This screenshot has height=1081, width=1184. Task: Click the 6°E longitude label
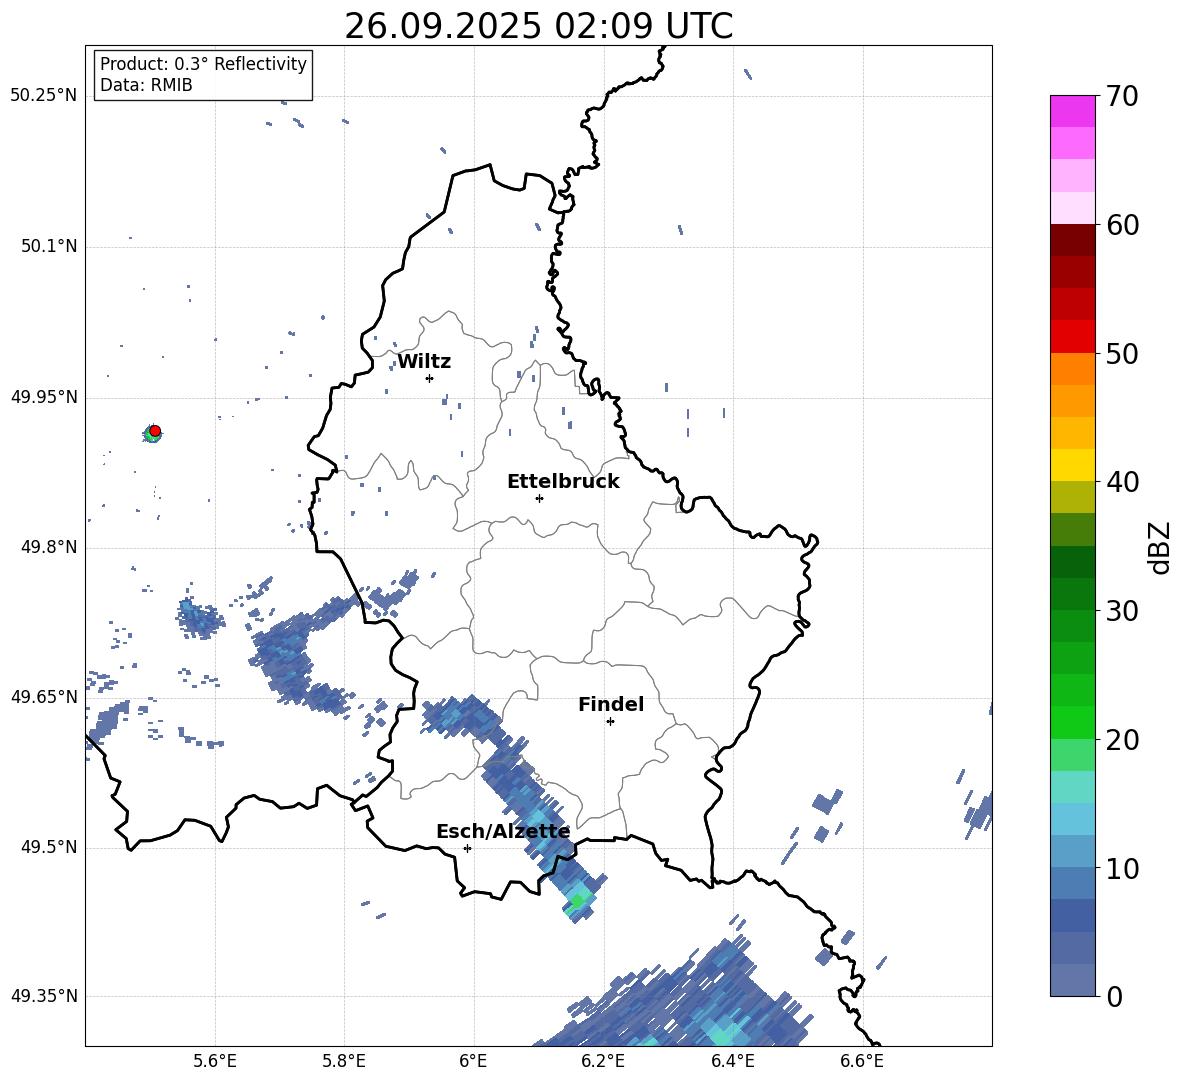click(x=473, y=1061)
